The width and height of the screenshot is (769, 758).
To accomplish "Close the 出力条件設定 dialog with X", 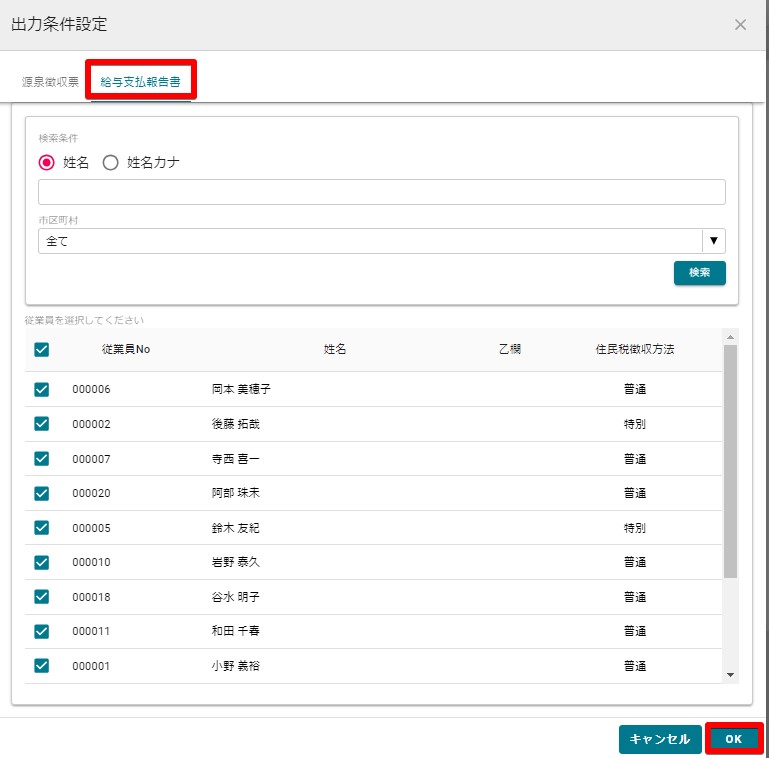I will pos(740,25).
